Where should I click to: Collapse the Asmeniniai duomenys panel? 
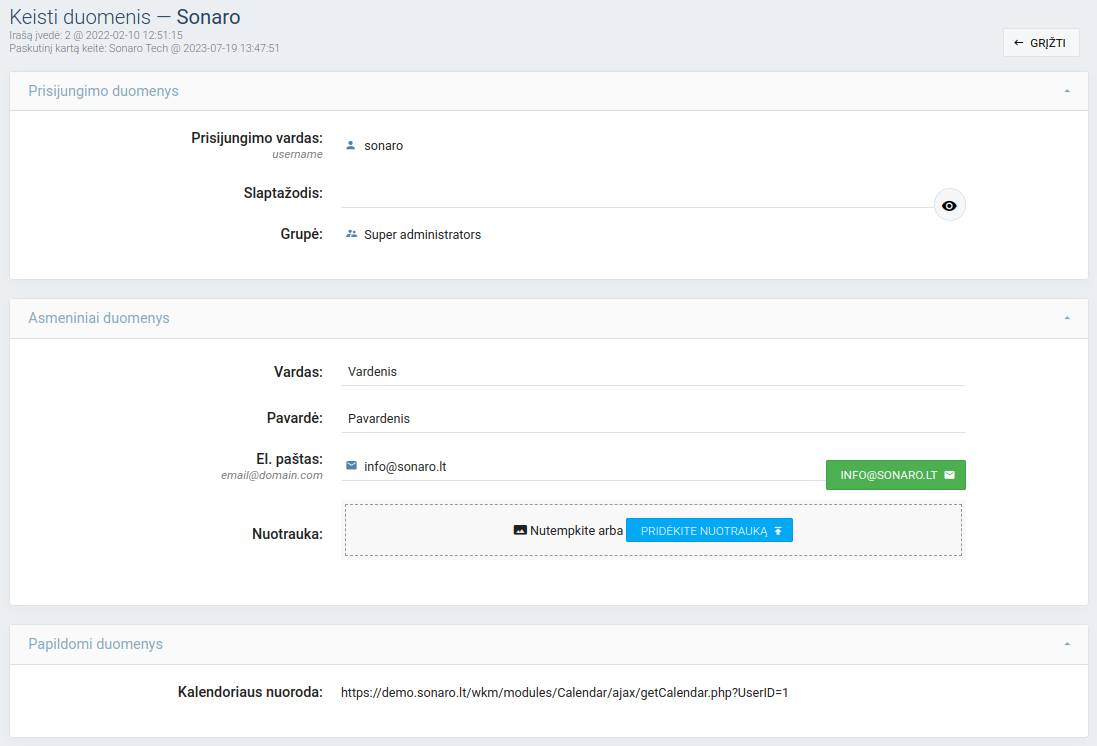(1067, 318)
